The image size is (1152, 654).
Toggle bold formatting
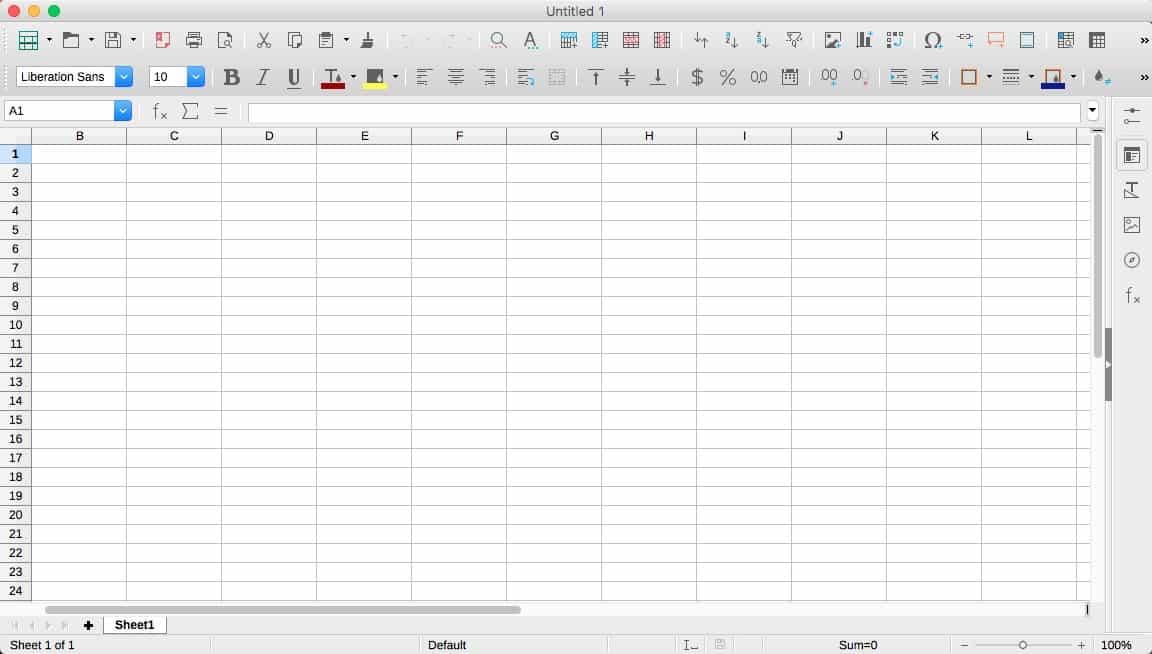click(232, 77)
